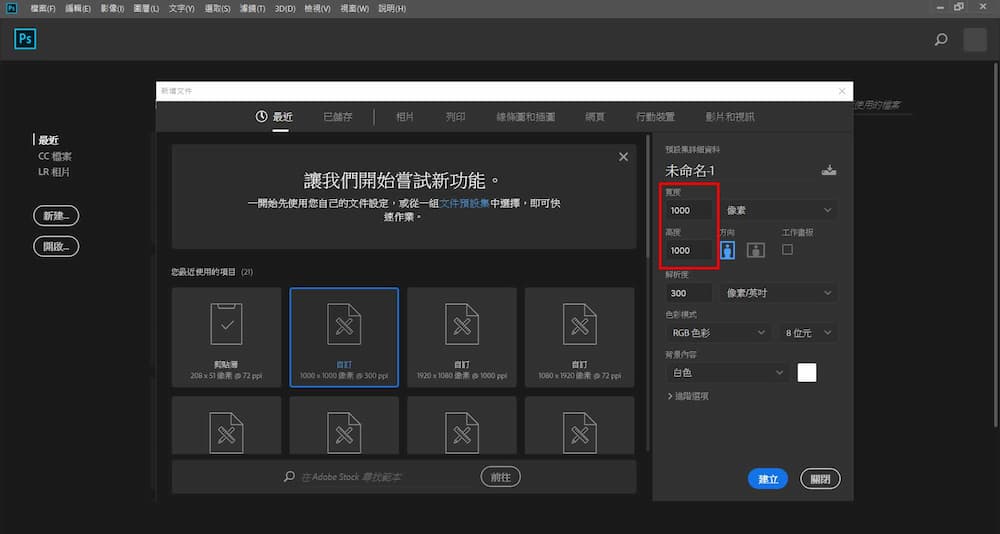1000x534 pixels.
Task: Open the 編輯(E) menu
Action: 78,9
